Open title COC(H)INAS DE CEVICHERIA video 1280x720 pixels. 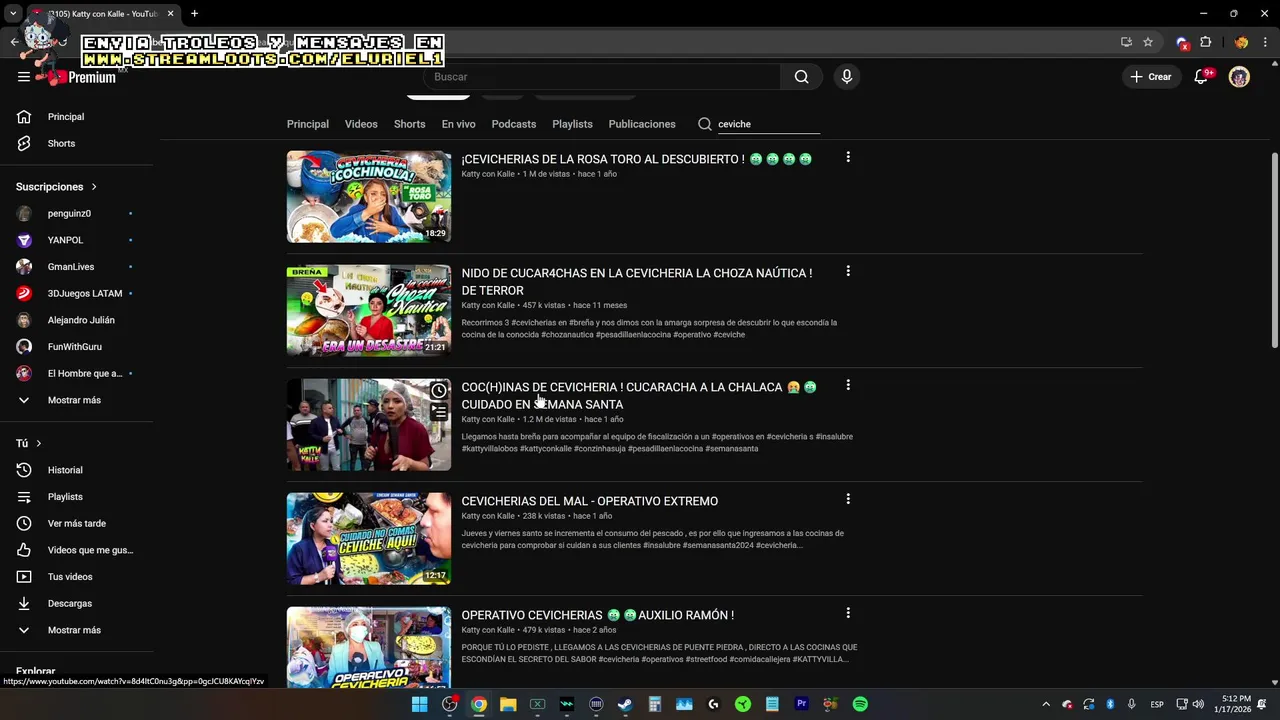[x=639, y=396]
